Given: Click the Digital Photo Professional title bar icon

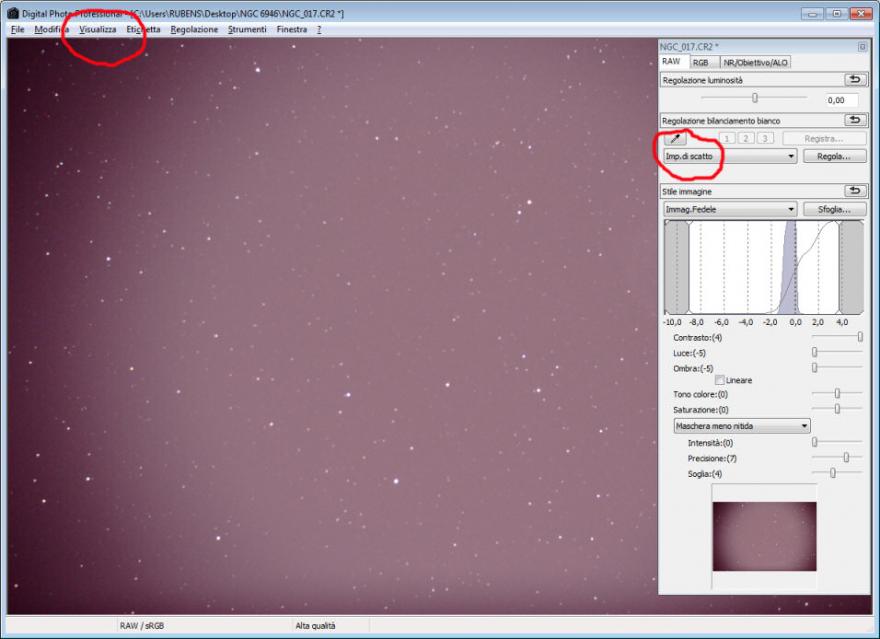Looking at the screenshot, I should point(13,13).
